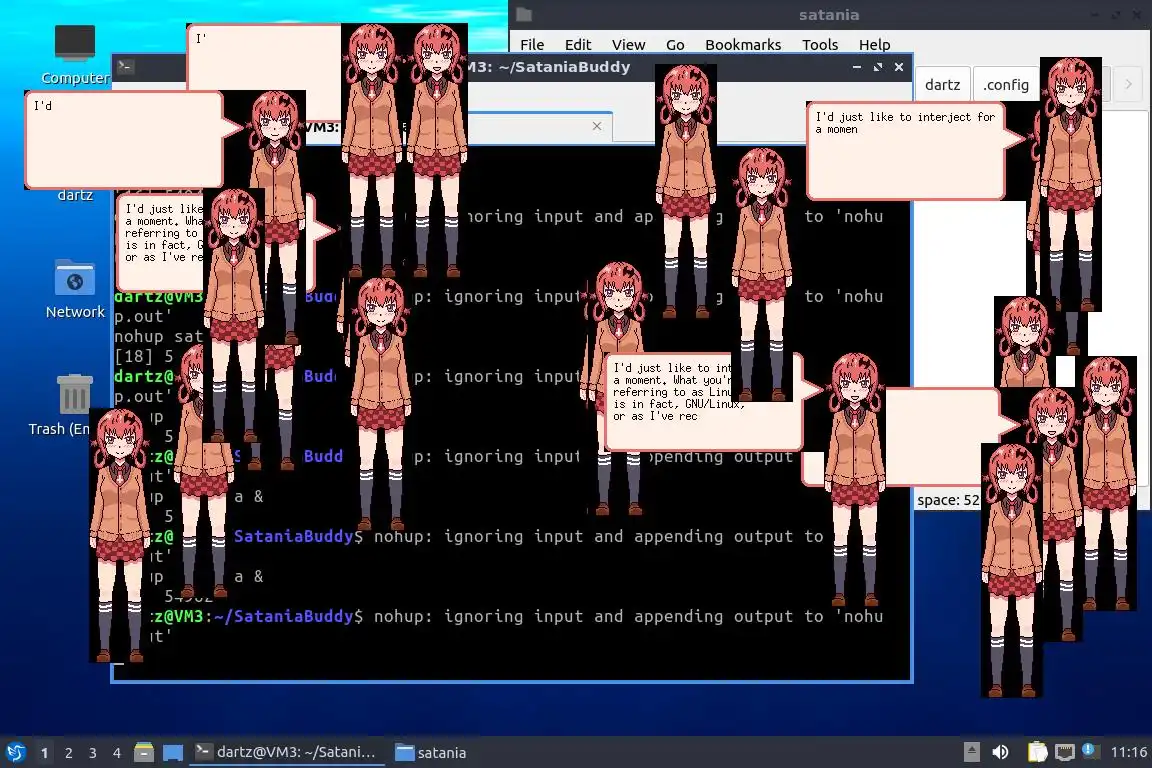Open clipboard manager tray icon

[x=1037, y=752]
